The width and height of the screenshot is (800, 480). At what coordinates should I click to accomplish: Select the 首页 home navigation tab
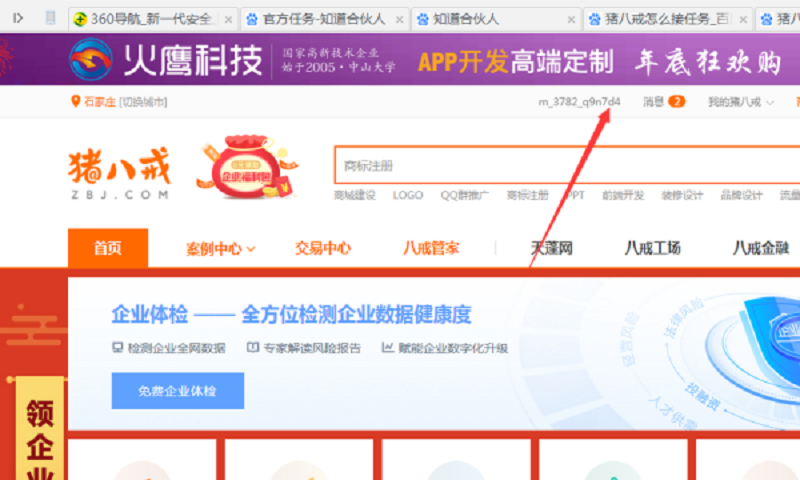click(x=108, y=248)
